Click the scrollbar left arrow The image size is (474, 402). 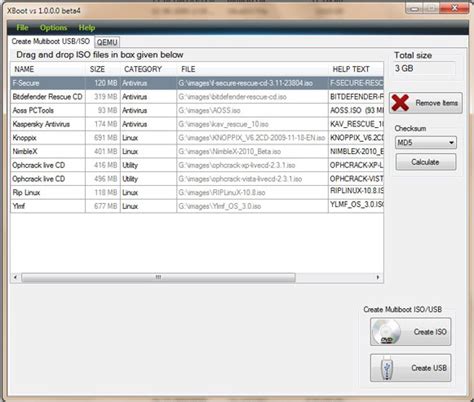(15, 277)
